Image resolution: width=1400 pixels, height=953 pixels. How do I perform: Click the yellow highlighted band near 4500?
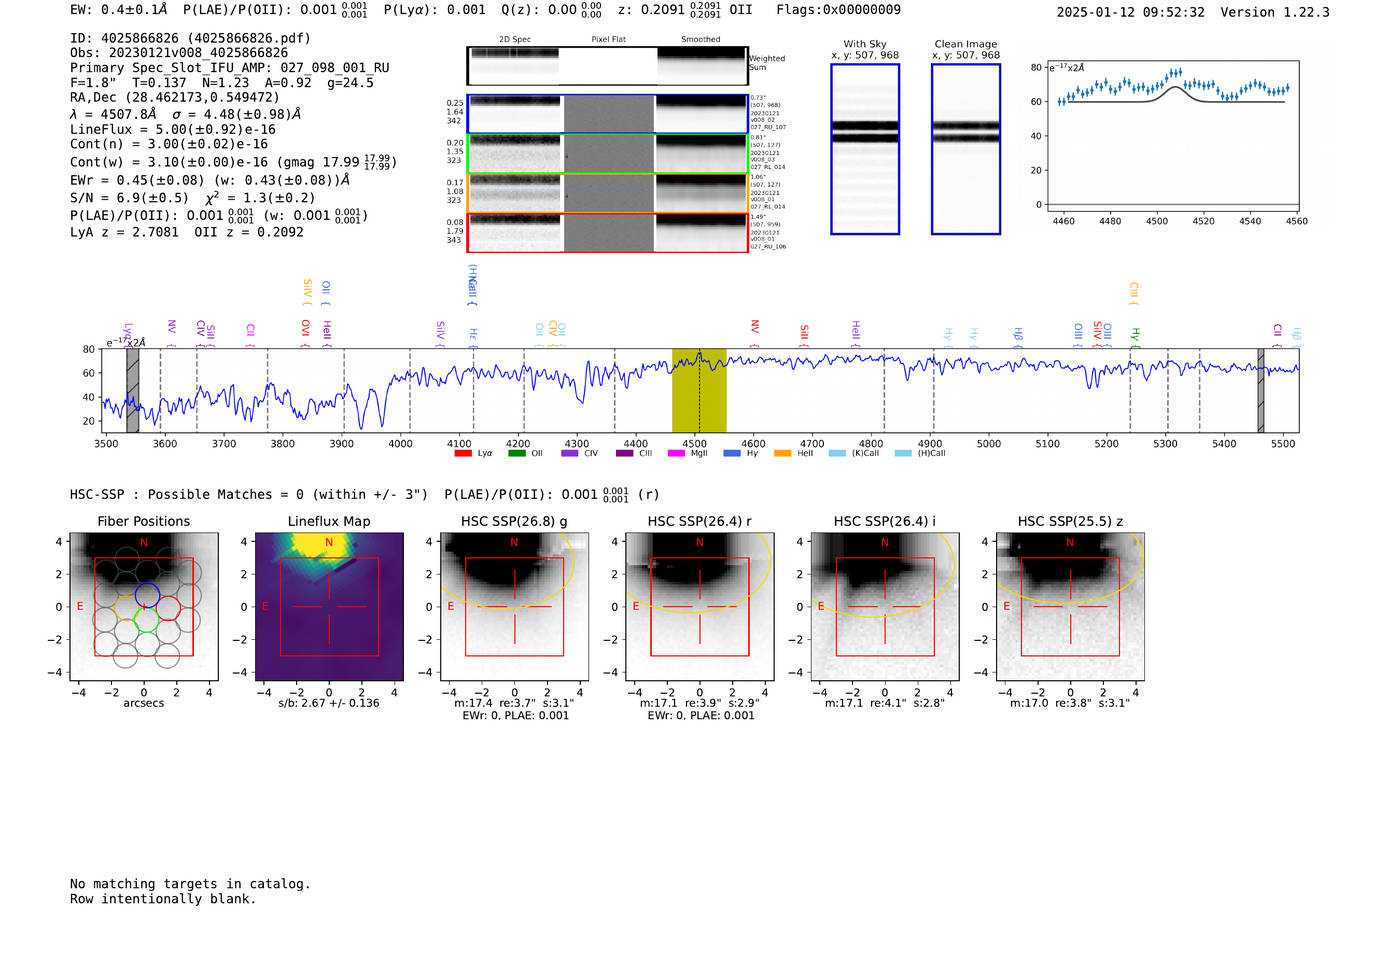pyautogui.click(x=699, y=391)
